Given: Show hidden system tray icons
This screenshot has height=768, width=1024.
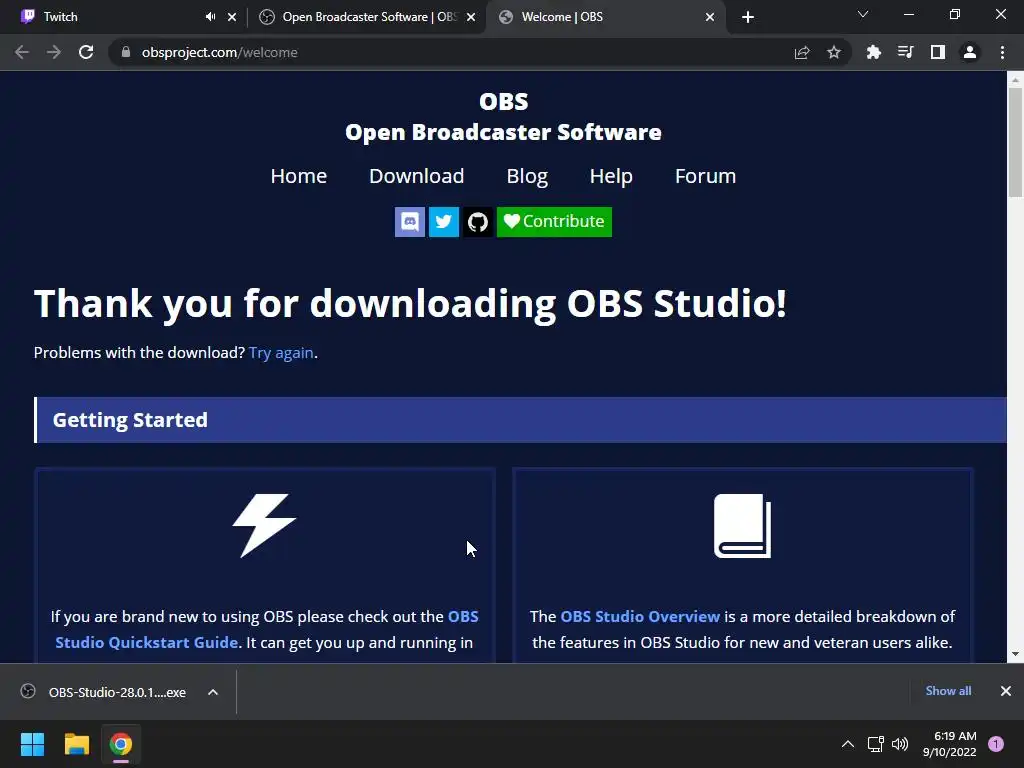Looking at the screenshot, I should pos(848,744).
